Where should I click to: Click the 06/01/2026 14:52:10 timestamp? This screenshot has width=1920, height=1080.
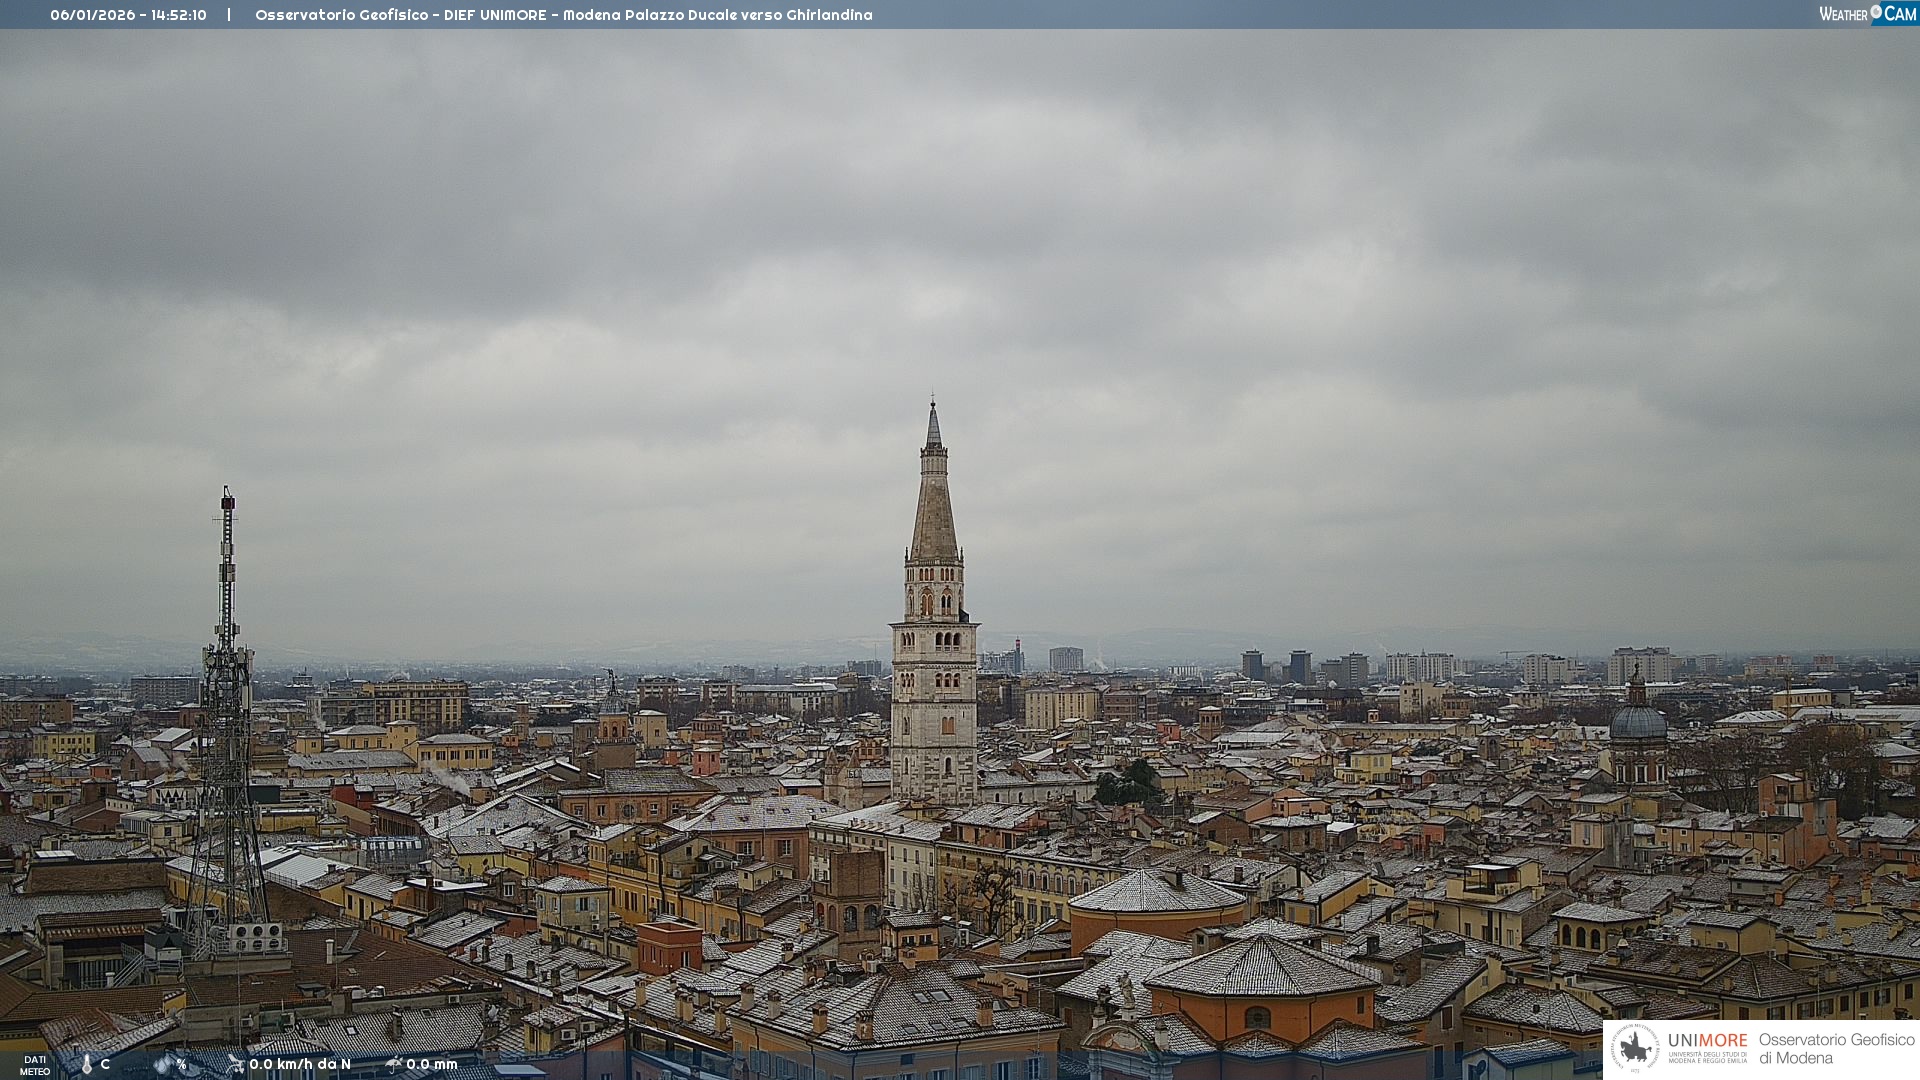pyautogui.click(x=128, y=15)
